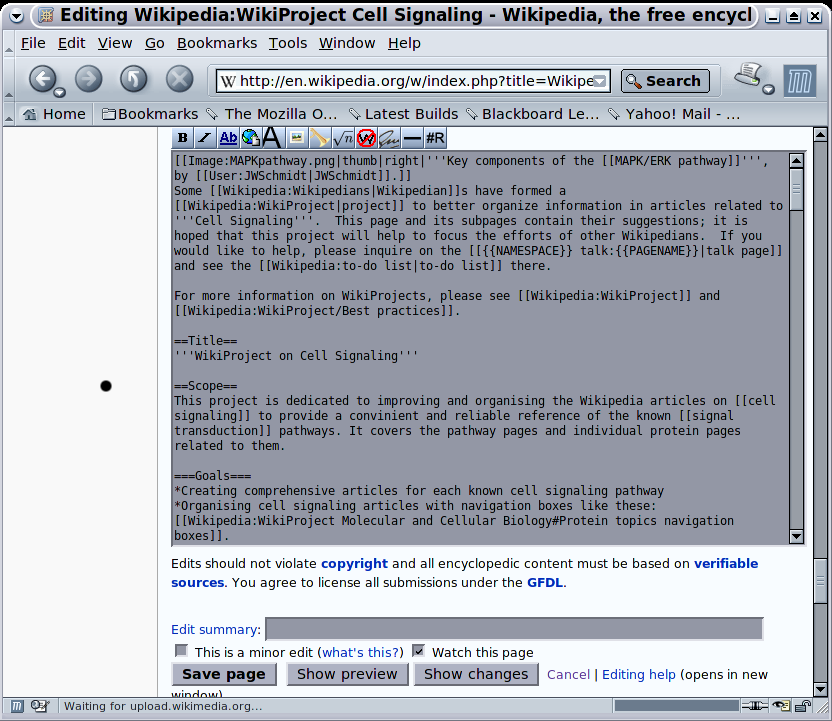Image resolution: width=832 pixels, height=721 pixels.
Task: Open the 'what's this?' minor edit link
Action: 360,652
